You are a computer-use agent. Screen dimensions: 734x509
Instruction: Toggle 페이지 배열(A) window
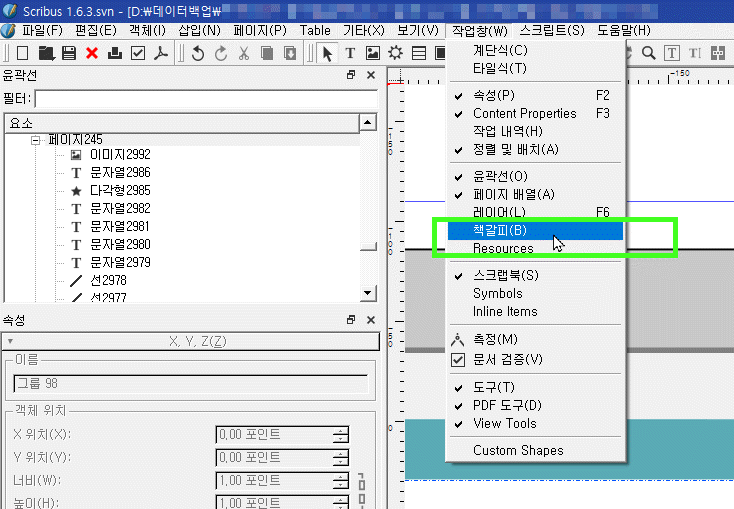tap(534, 194)
